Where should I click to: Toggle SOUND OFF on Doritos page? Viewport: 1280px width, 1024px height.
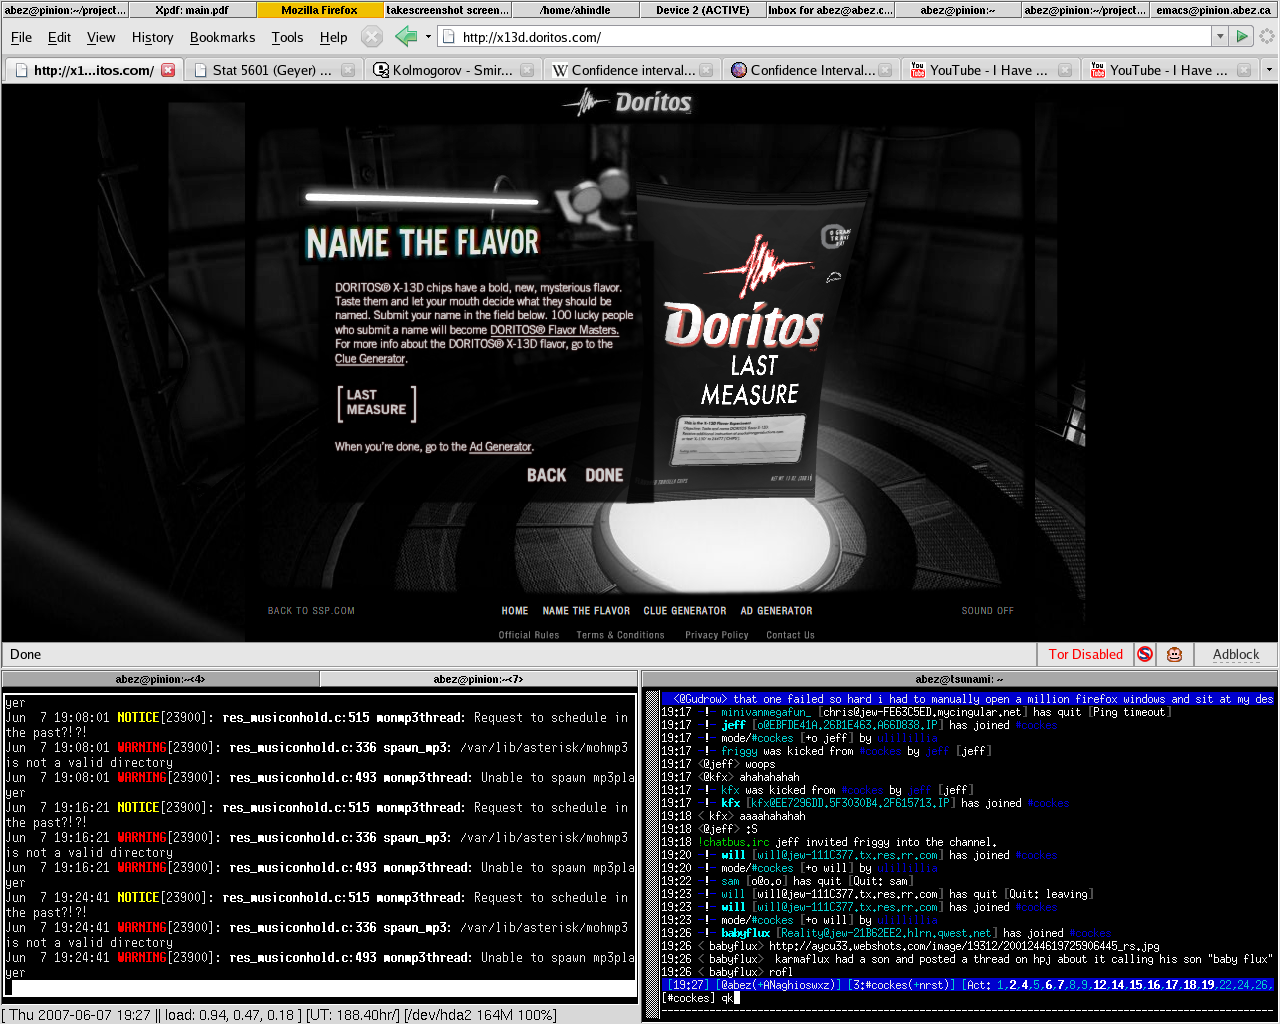click(987, 611)
